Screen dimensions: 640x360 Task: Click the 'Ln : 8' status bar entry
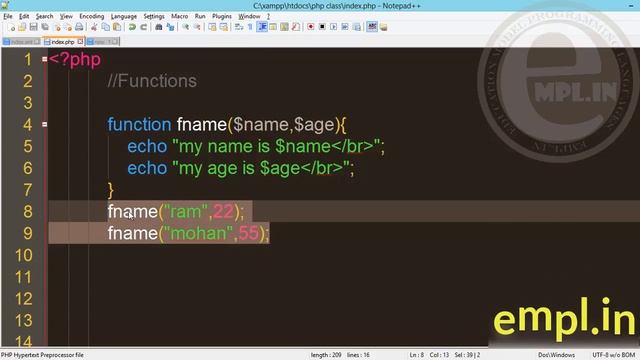click(416, 355)
